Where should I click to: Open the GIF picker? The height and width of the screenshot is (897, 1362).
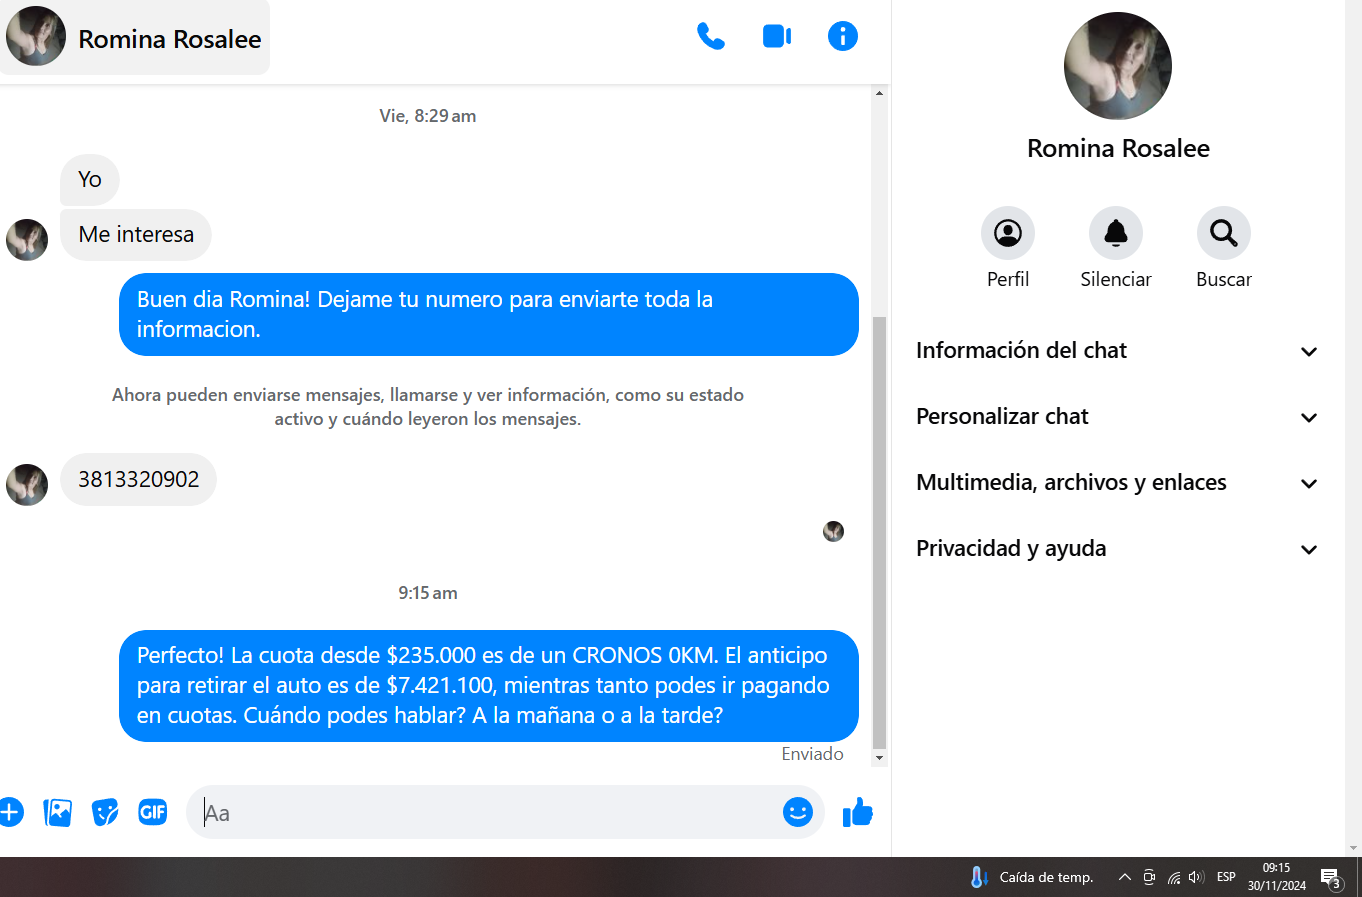pyautogui.click(x=152, y=812)
